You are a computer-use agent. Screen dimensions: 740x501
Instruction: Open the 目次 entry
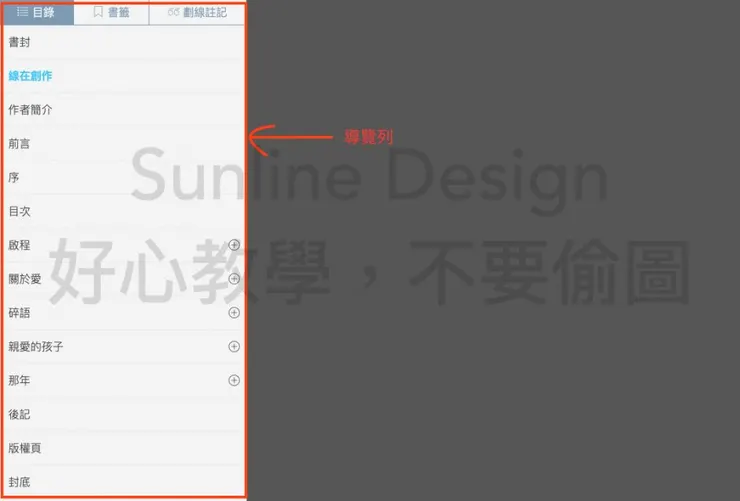tap(124, 211)
